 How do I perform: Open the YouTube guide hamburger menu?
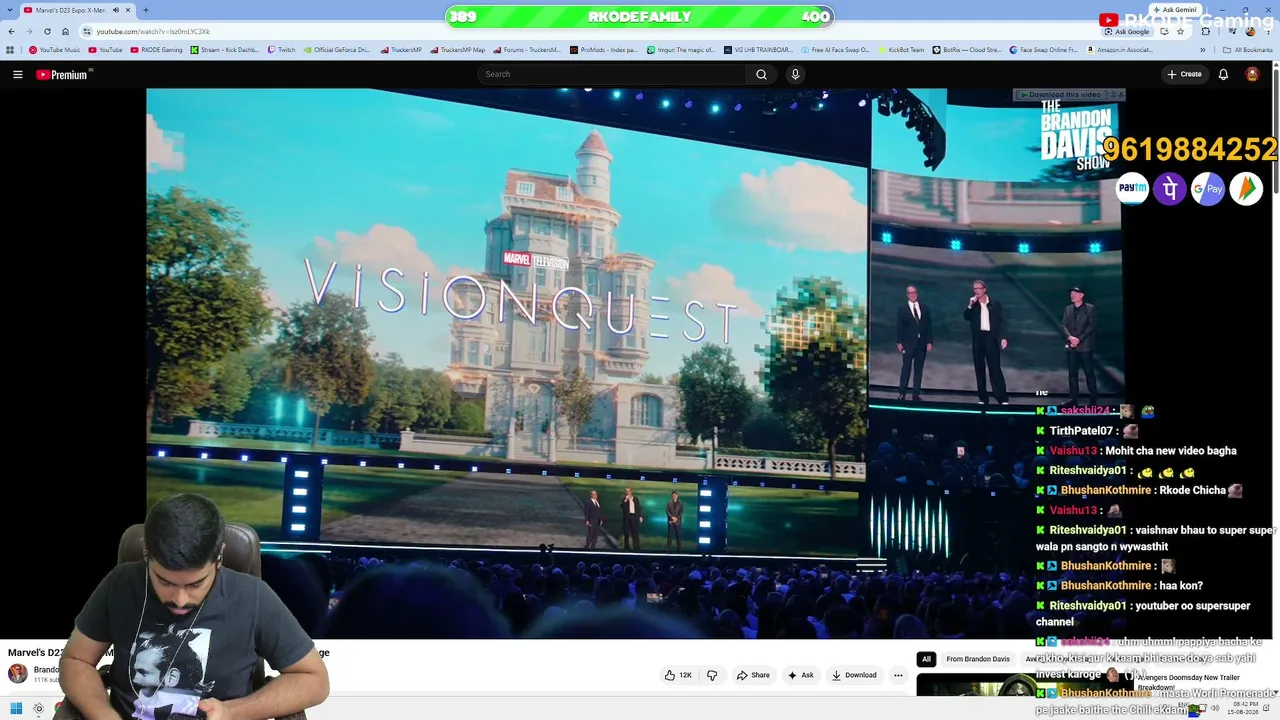click(x=17, y=74)
